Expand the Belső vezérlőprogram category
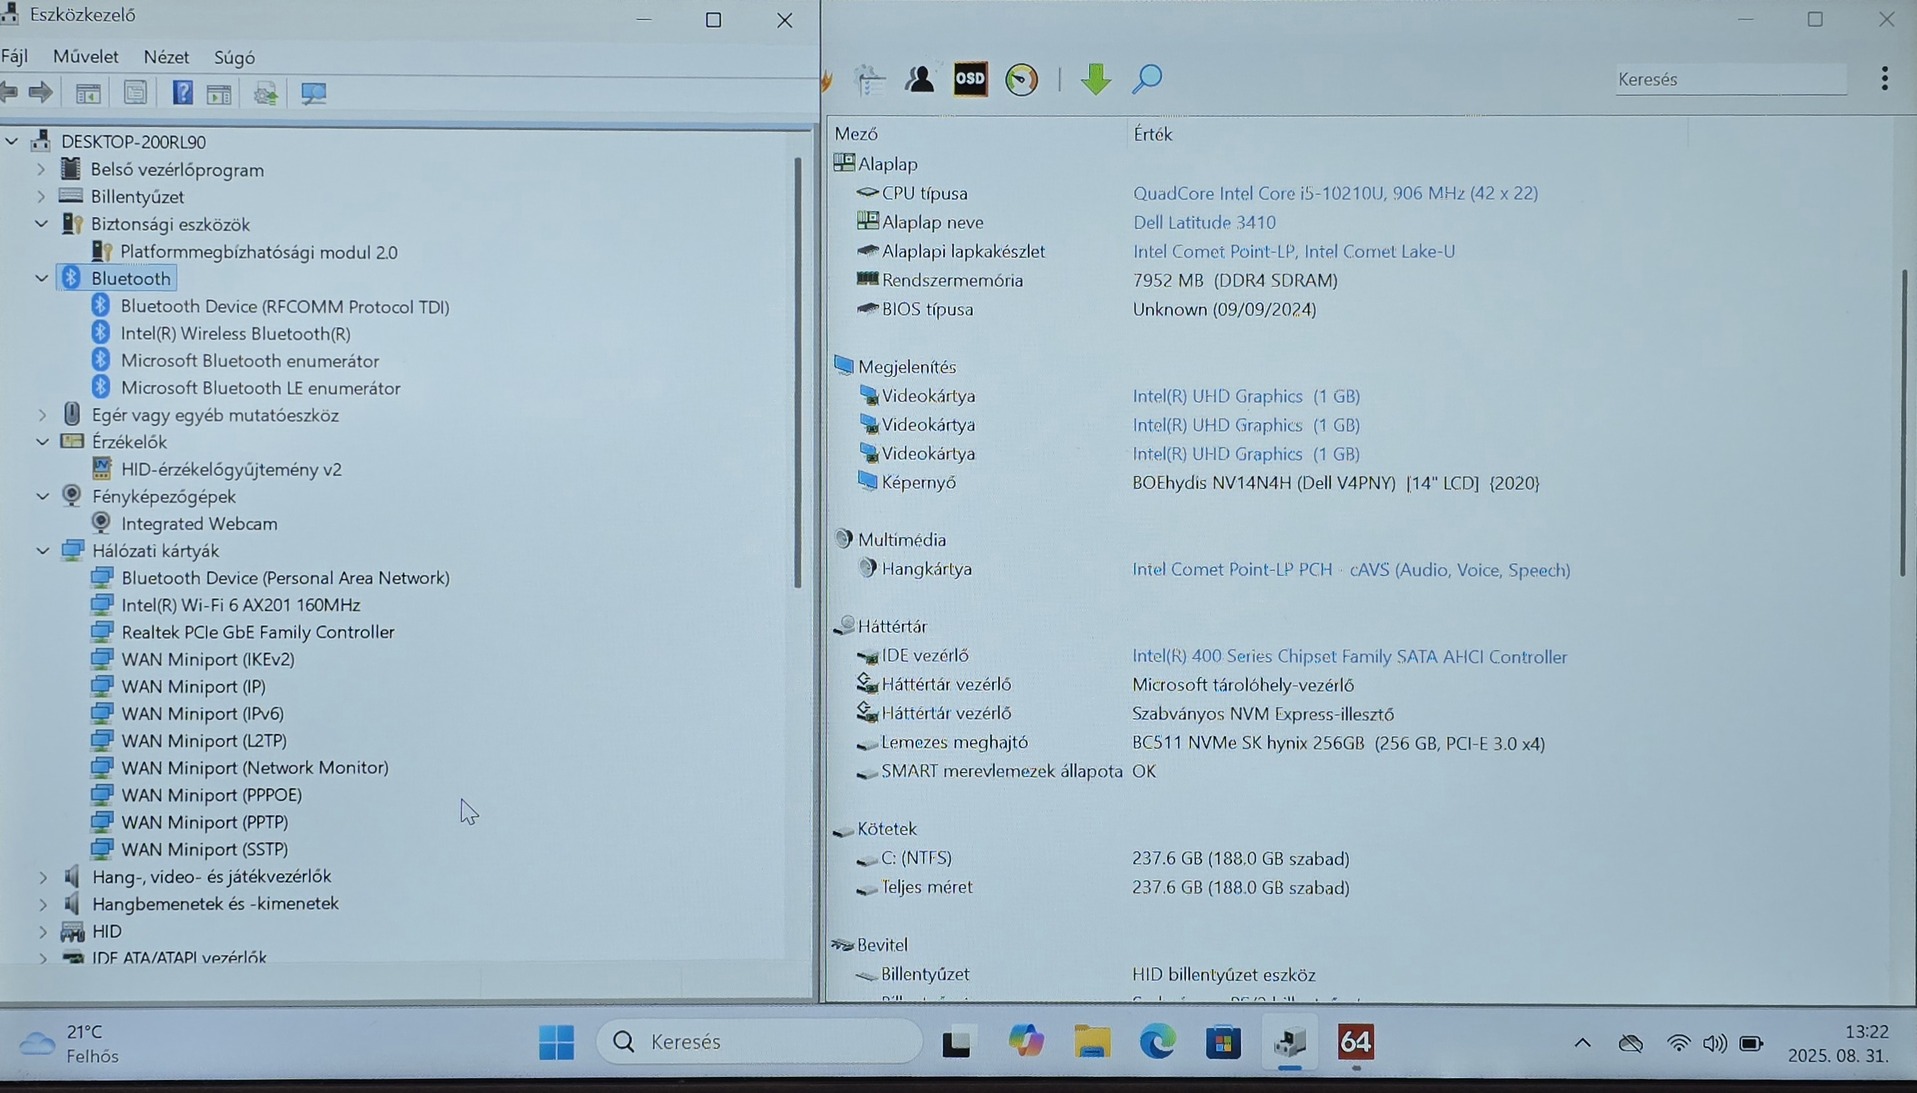Image resolution: width=1917 pixels, height=1093 pixels. pyautogui.click(x=42, y=170)
